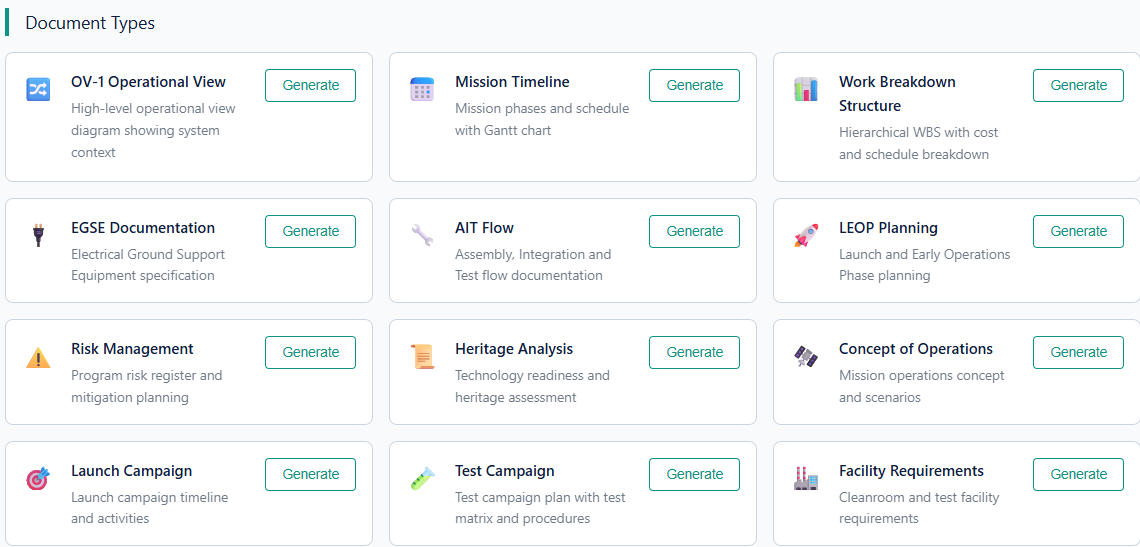The height and width of the screenshot is (547, 1140).
Task: Generate the OV-1 Operational View document
Action: click(310, 85)
